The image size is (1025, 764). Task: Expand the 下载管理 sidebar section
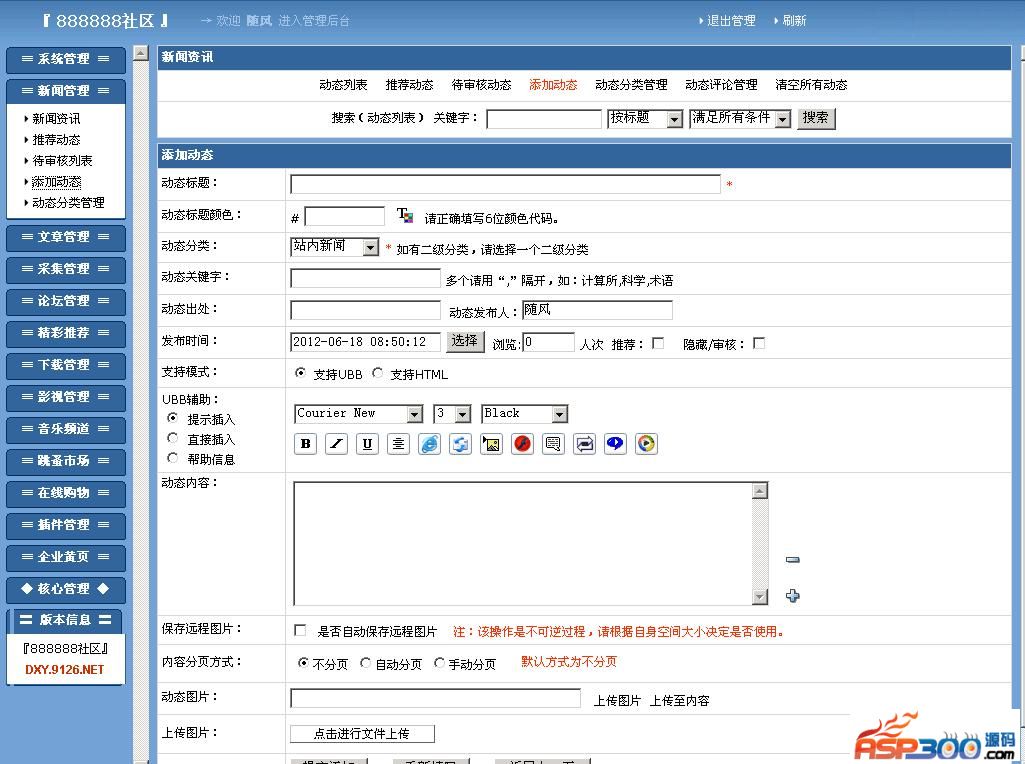point(65,365)
